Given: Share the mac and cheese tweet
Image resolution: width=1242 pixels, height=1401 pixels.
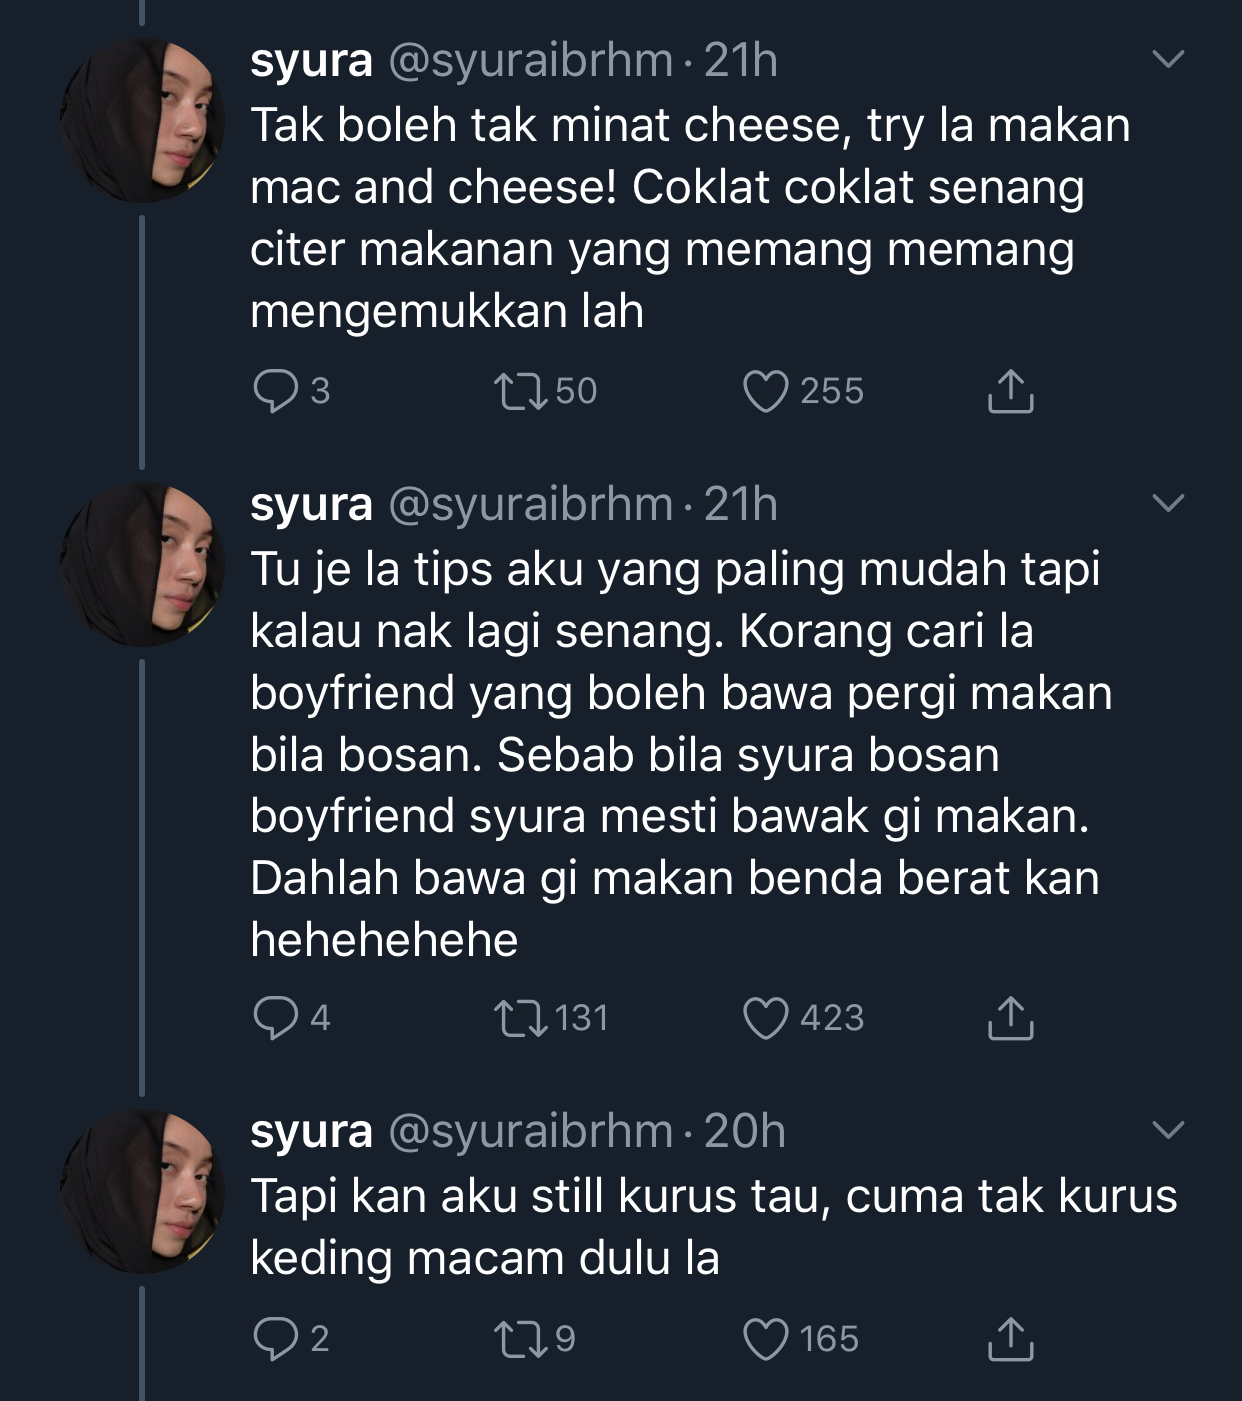Looking at the screenshot, I should coord(1010,391).
